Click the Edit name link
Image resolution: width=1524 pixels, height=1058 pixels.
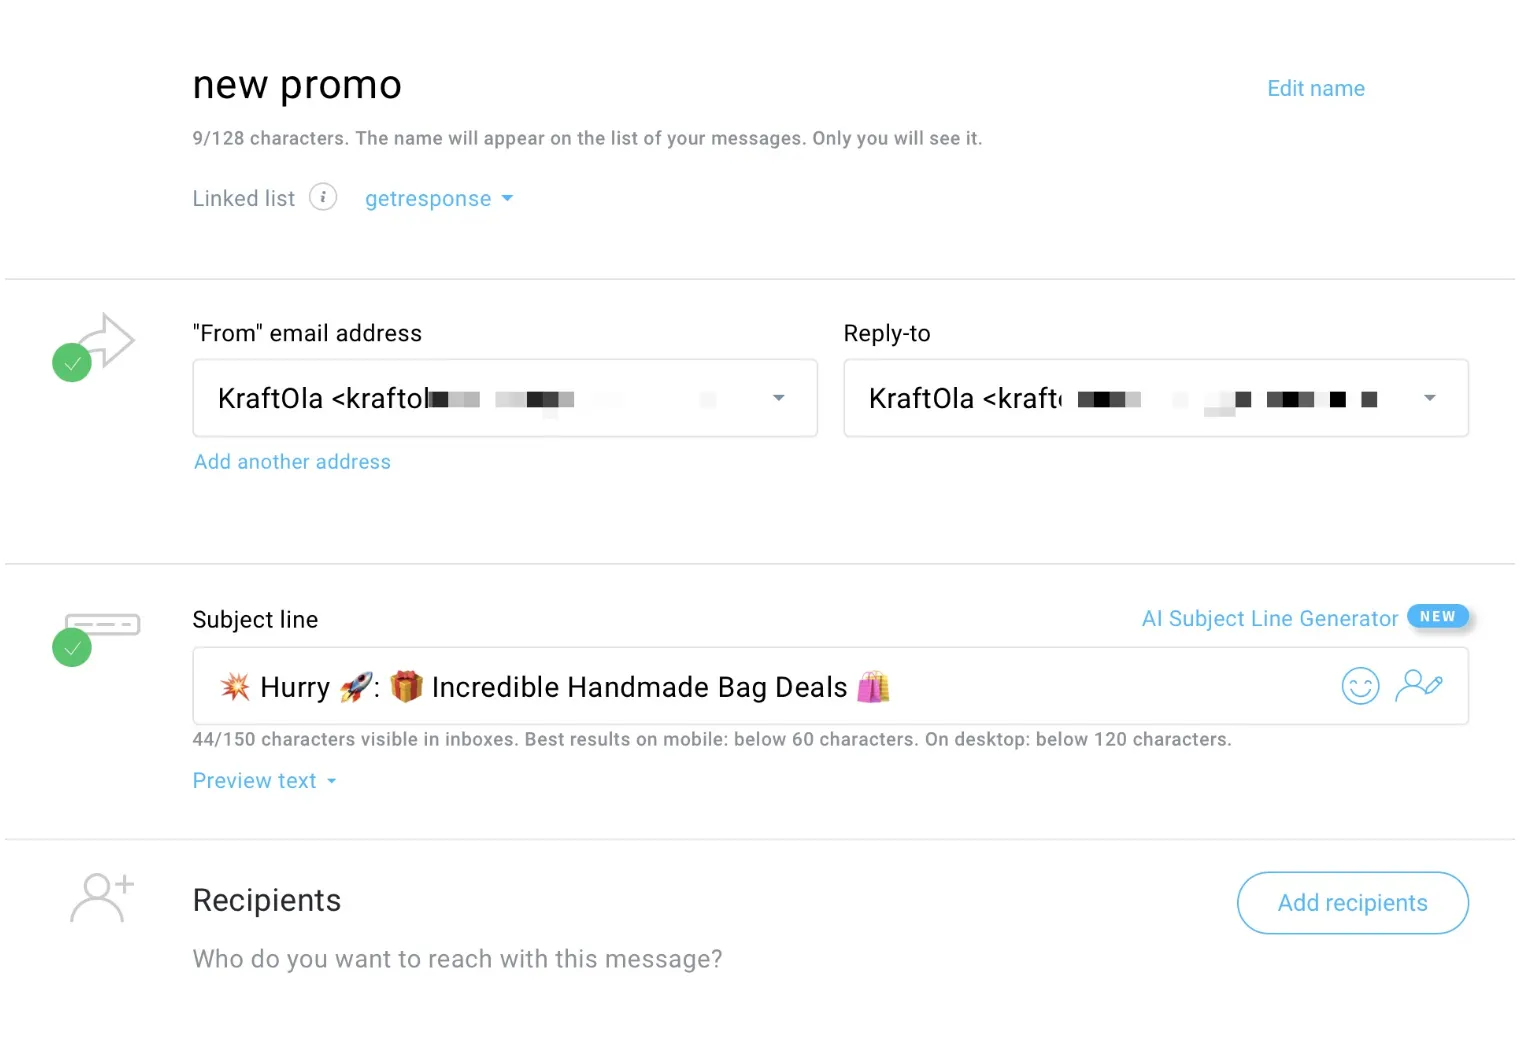pos(1316,88)
